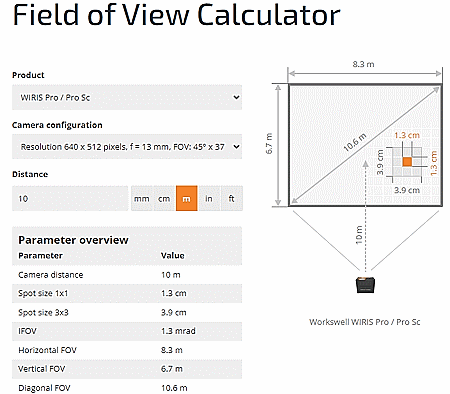The height and width of the screenshot is (394, 450).
Task: Click the Parameter overview heading
Action: click(73, 240)
